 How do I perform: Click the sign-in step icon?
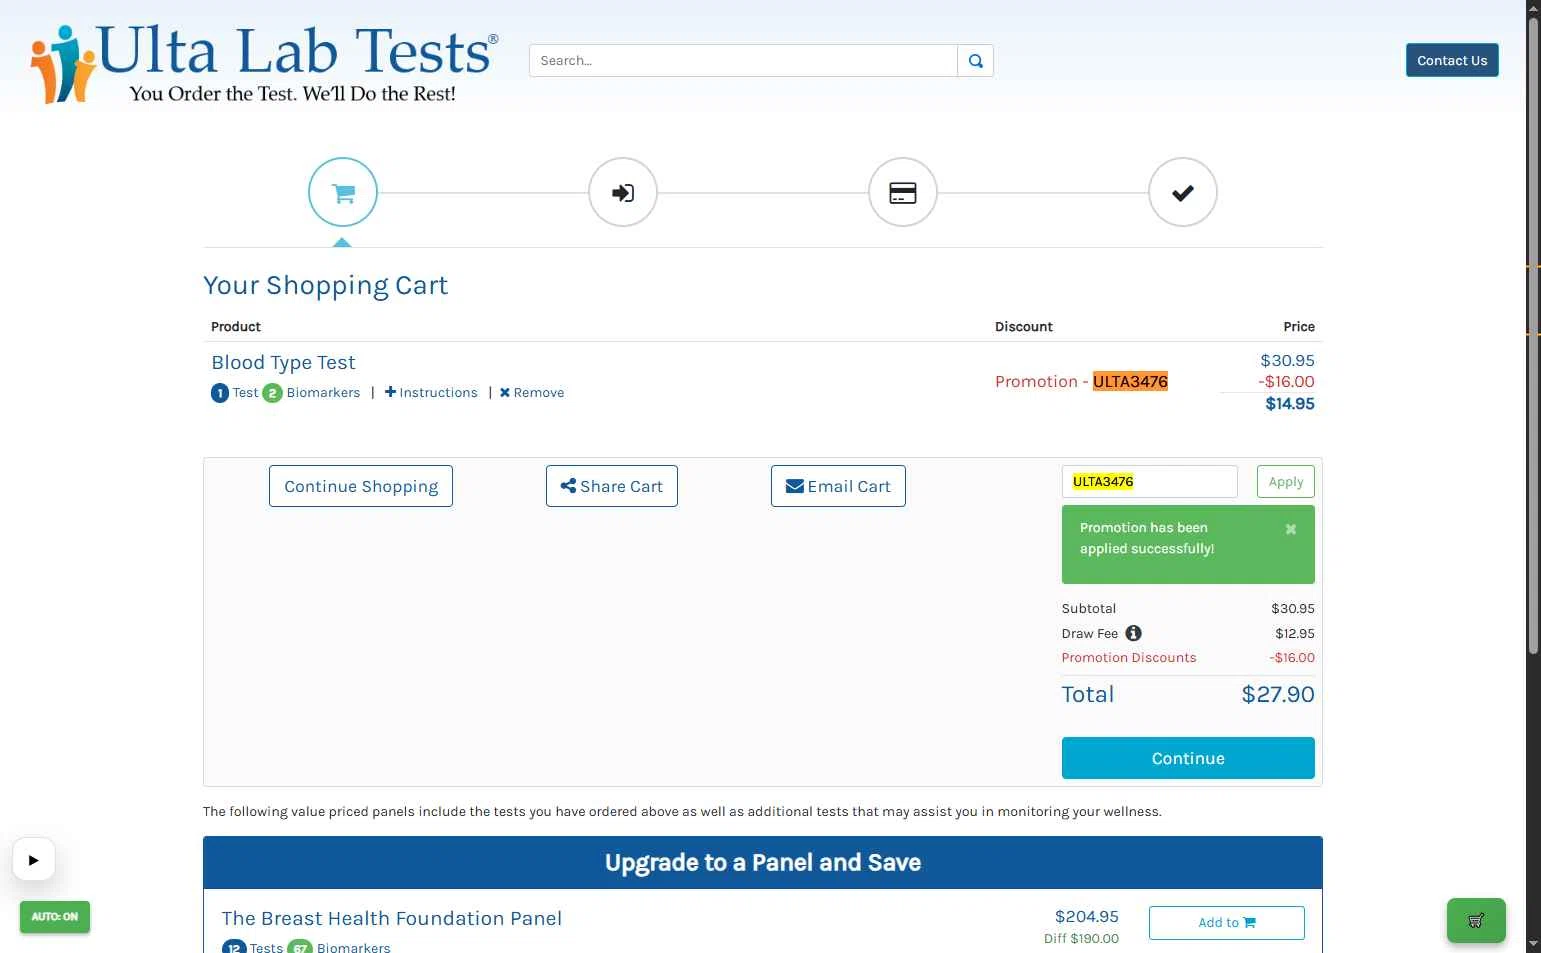(x=623, y=192)
